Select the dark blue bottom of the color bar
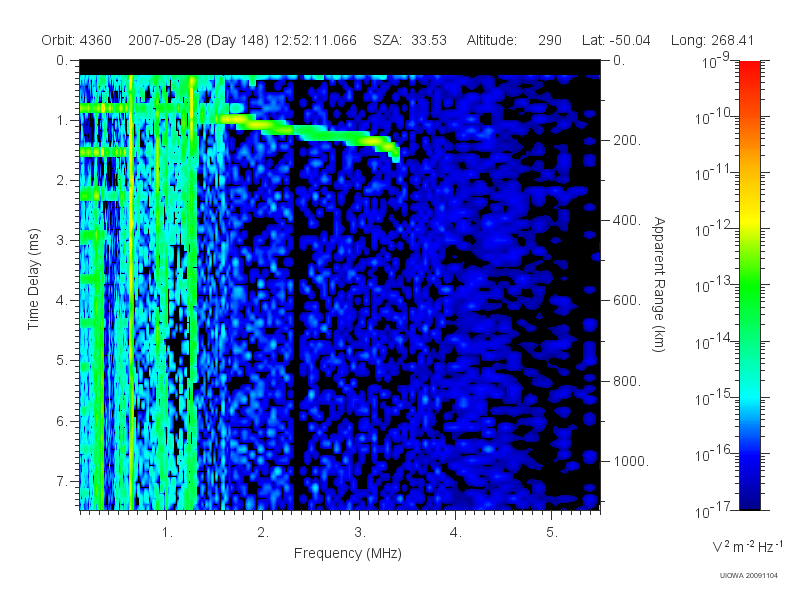The height and width of the screenshot is (600, 800). [749, 490]
